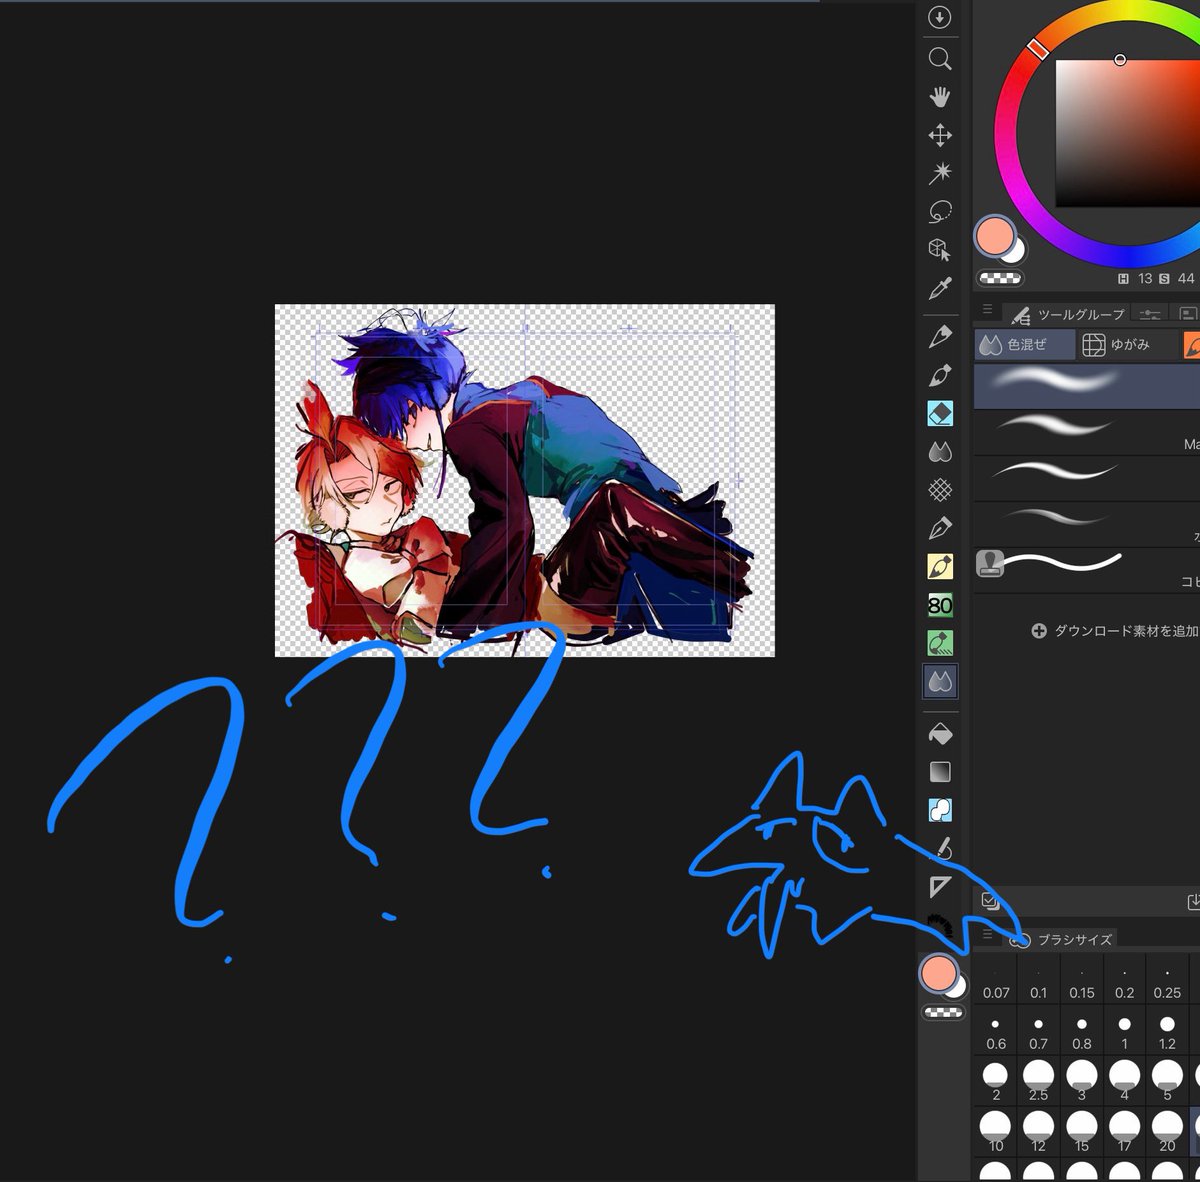
Task: Click the checkbox-stack icon below sub tool list
Action: point(990,901)
